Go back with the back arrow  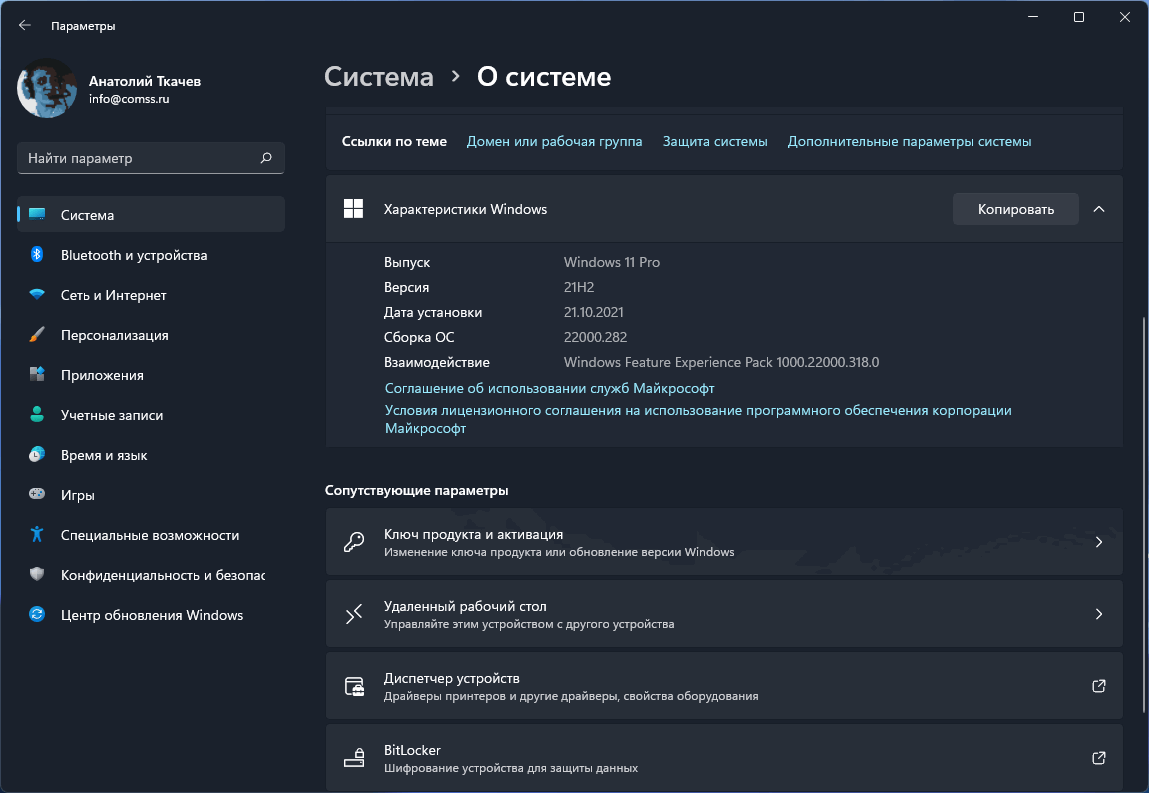pos(25,26)
